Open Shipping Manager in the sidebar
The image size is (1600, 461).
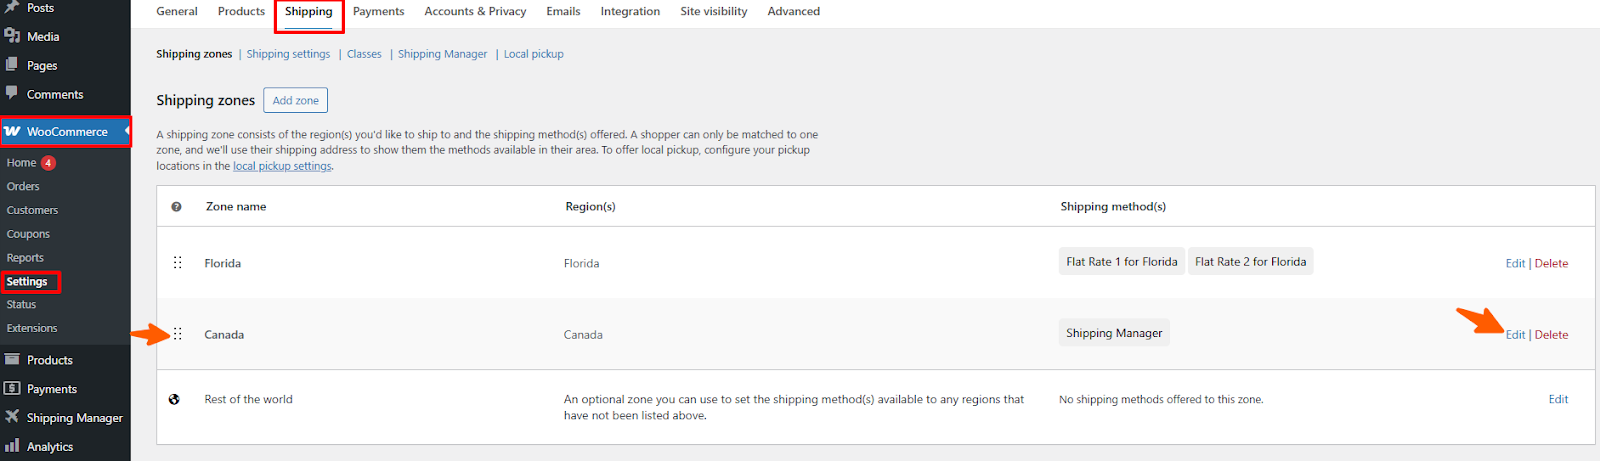click(74, 418)
